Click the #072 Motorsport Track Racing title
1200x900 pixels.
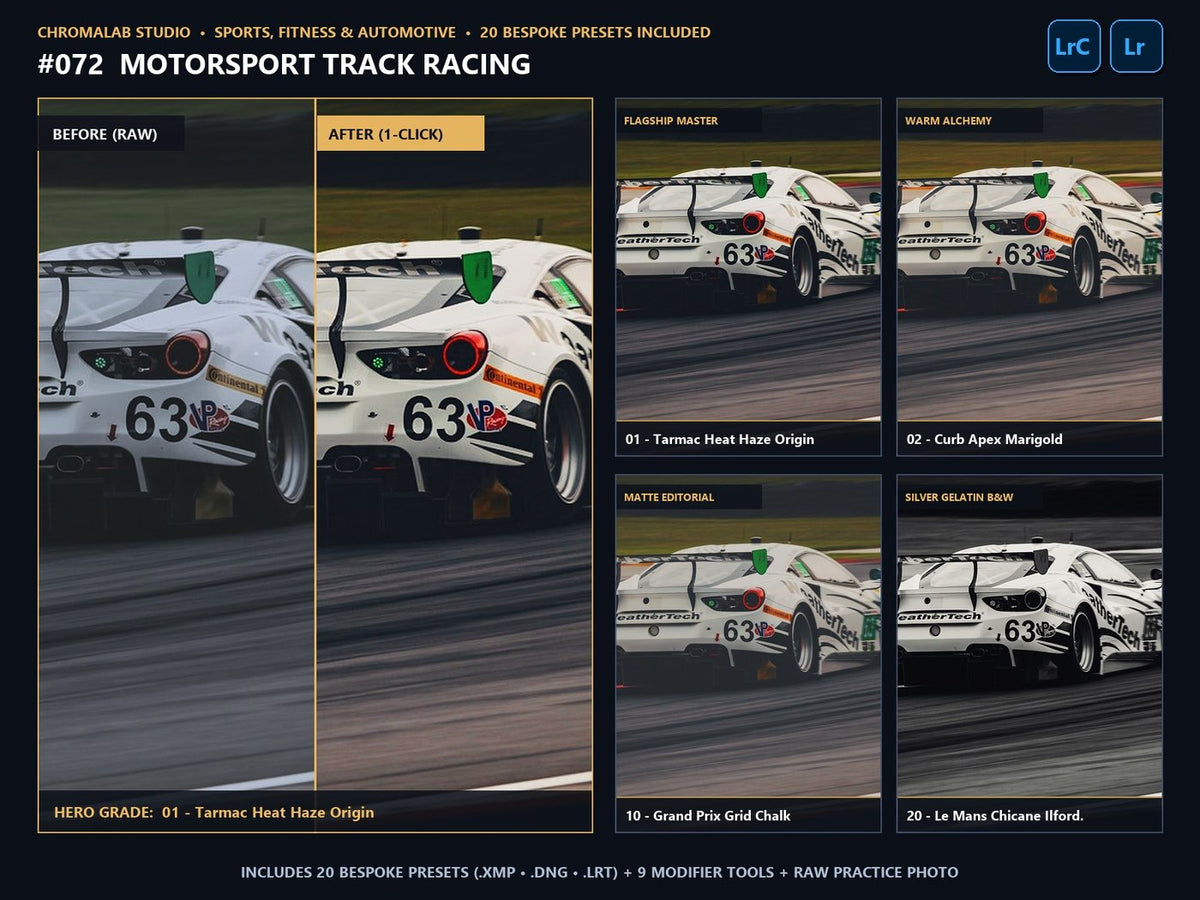point(284,64)
